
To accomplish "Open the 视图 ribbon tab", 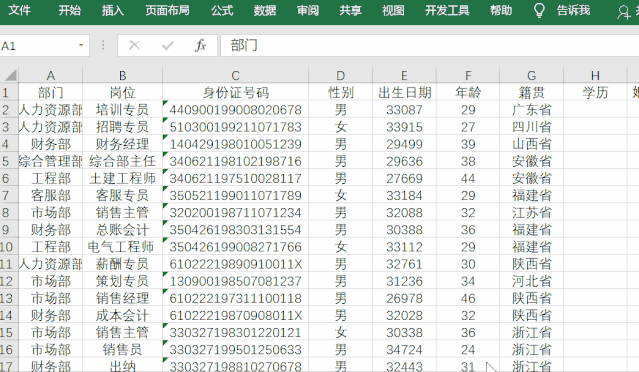I will pos(393,10).
